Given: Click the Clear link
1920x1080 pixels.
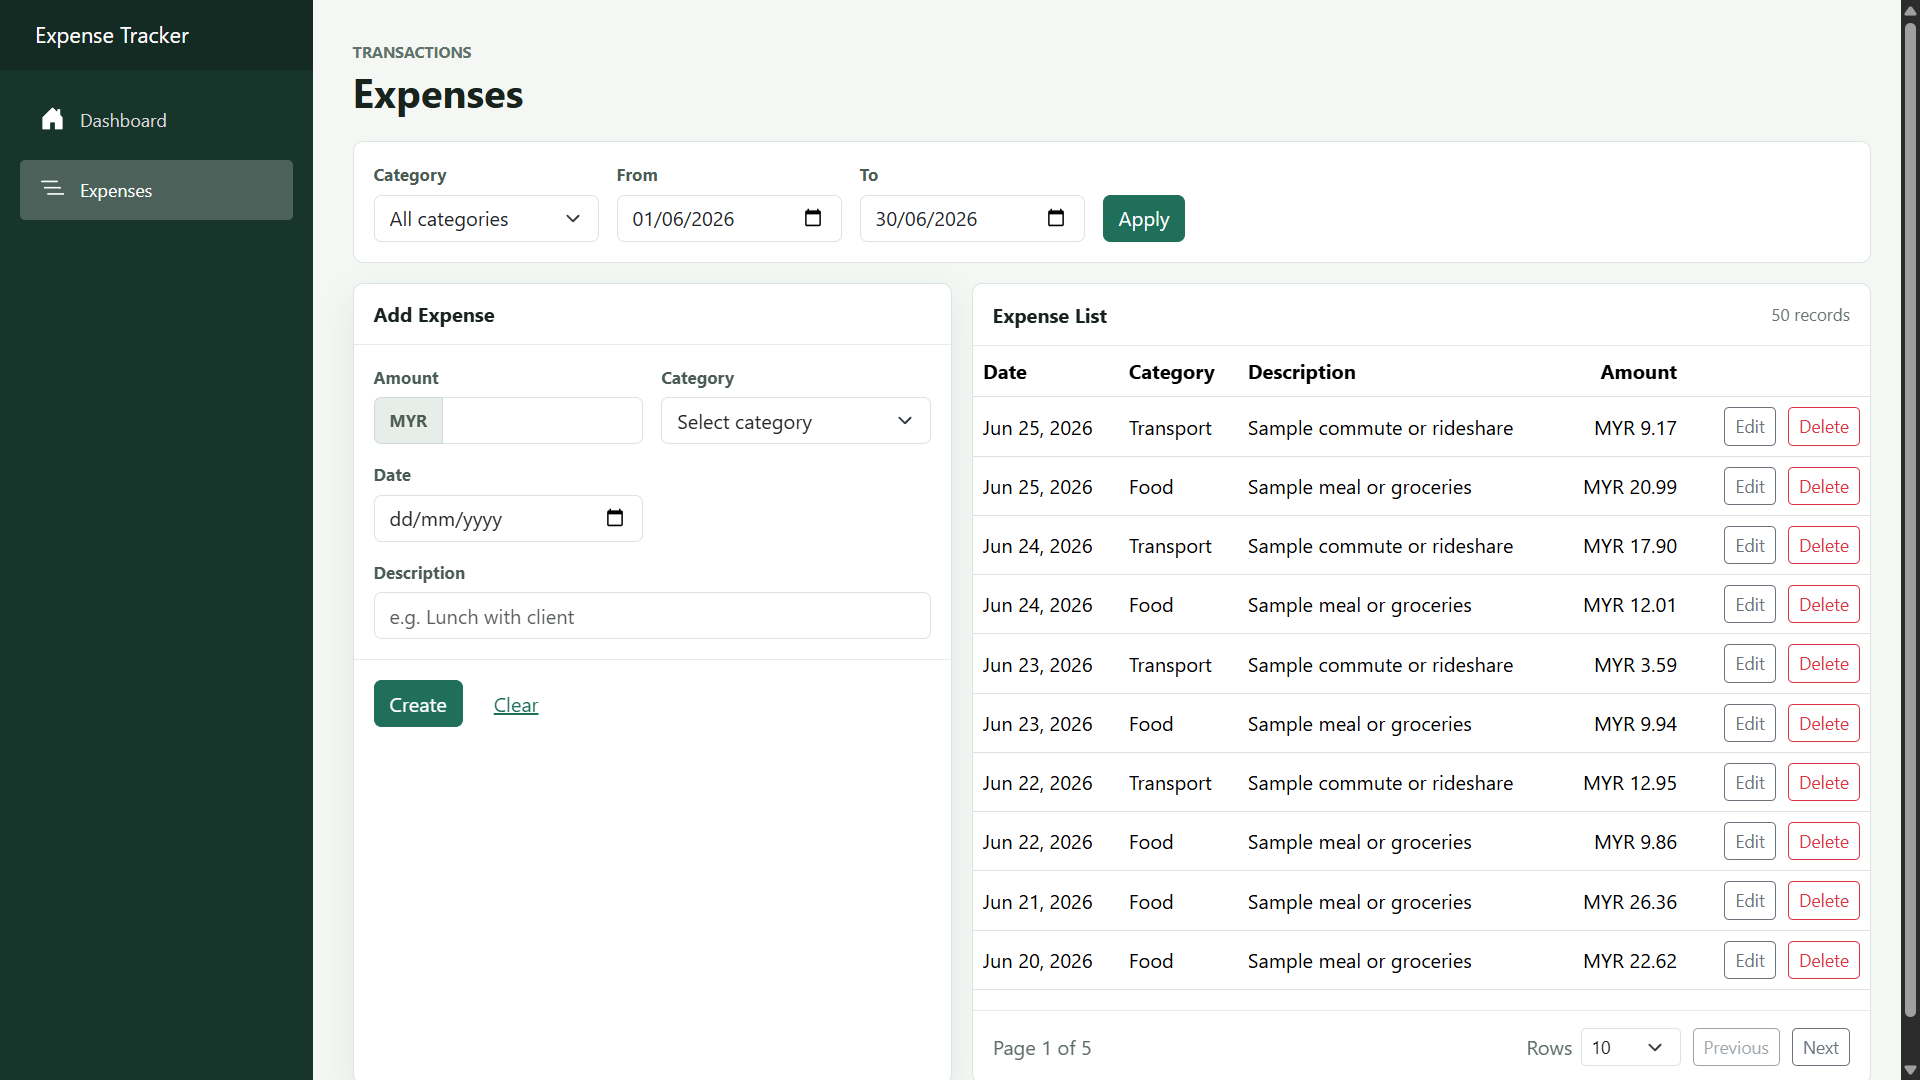Looking at the screenshot, I should coord(516,705).
